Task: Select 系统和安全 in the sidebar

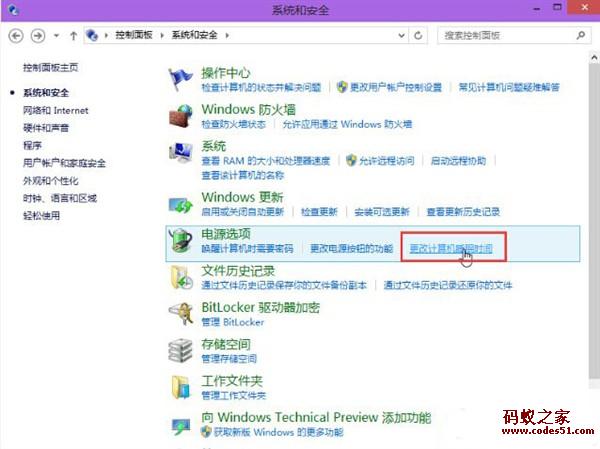Action: (46, 93)
